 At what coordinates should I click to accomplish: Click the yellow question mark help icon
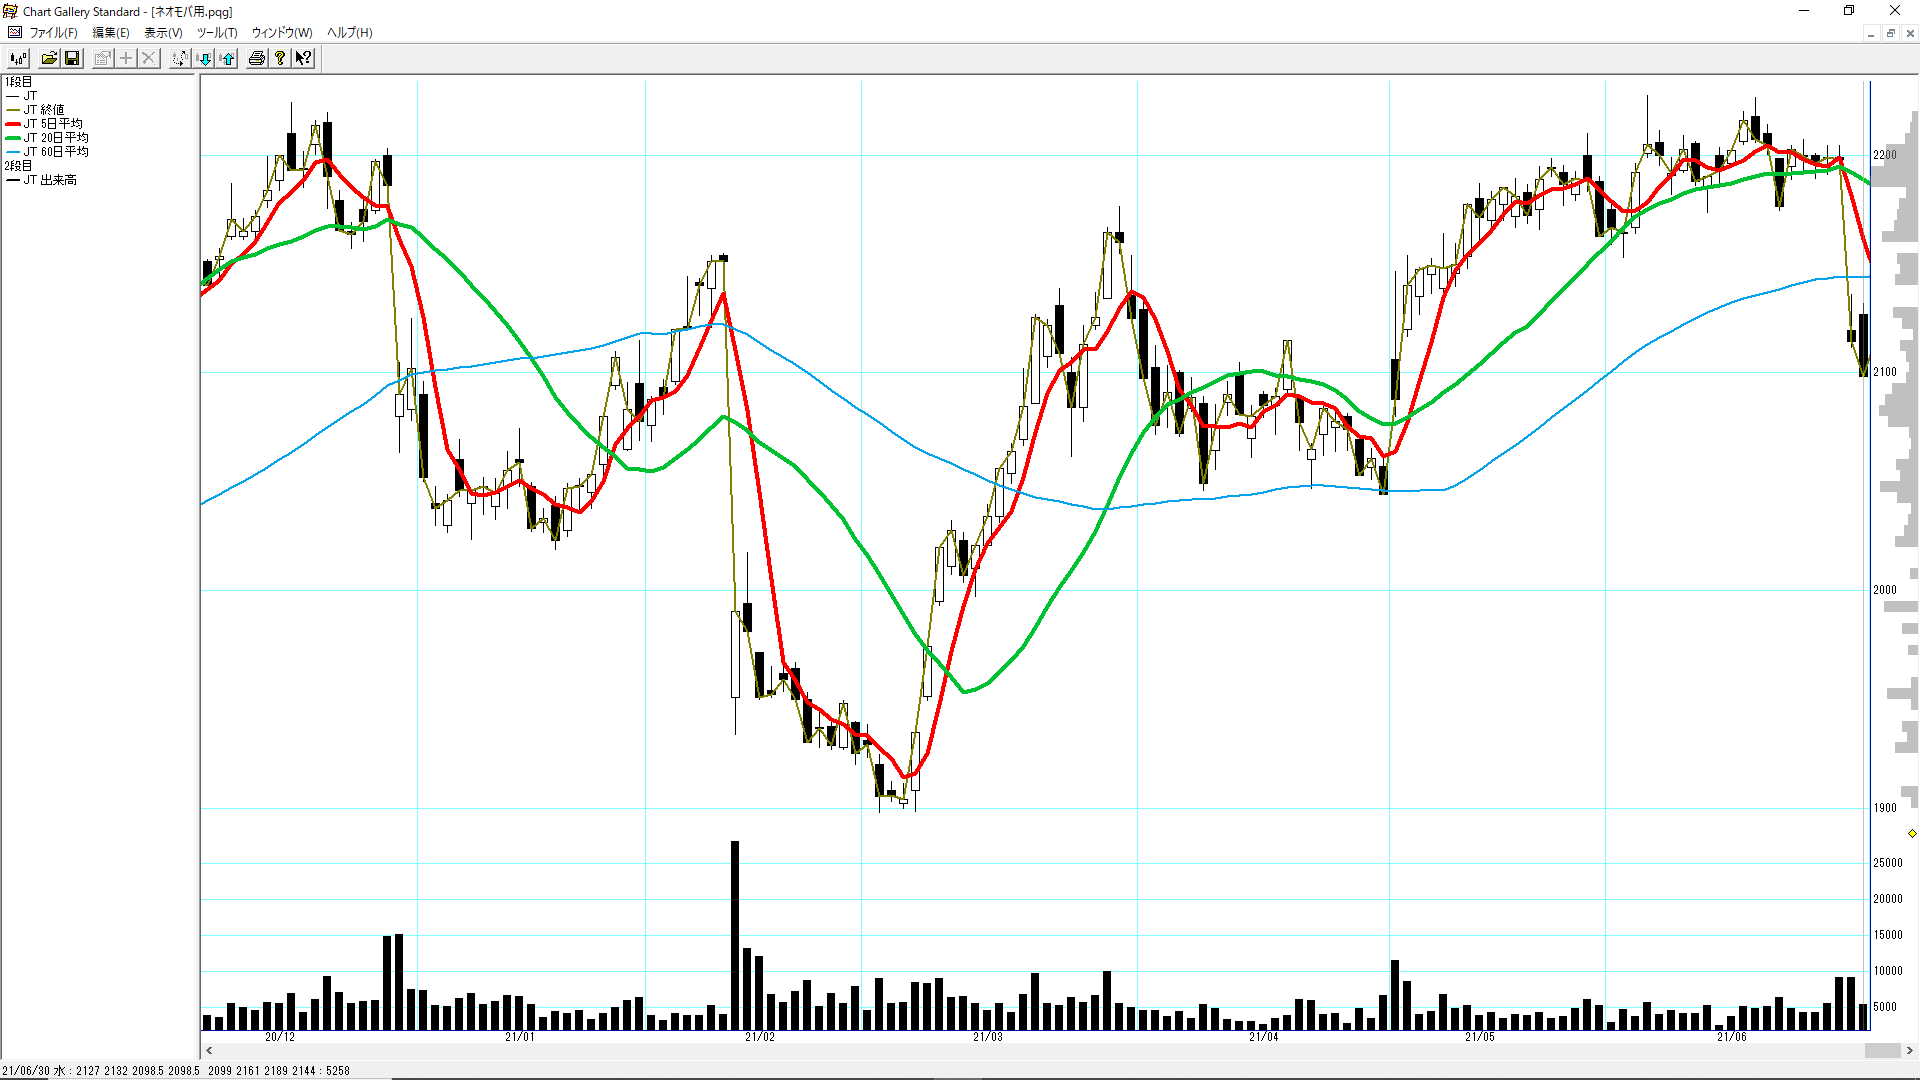tap(281, 58)
